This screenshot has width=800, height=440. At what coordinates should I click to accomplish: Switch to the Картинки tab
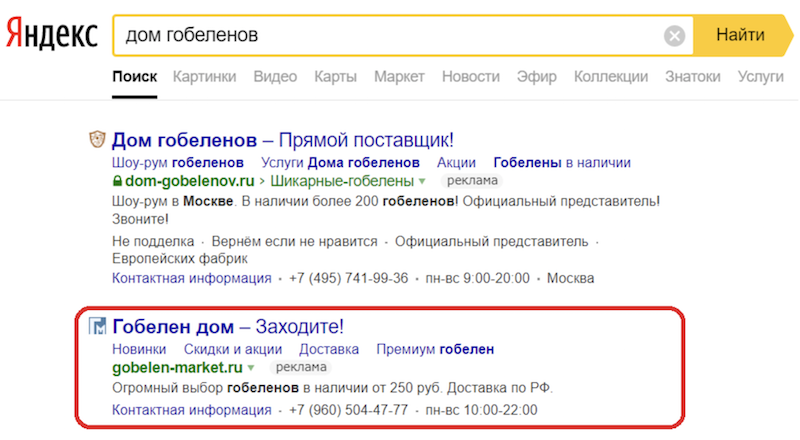click(204, 77)
